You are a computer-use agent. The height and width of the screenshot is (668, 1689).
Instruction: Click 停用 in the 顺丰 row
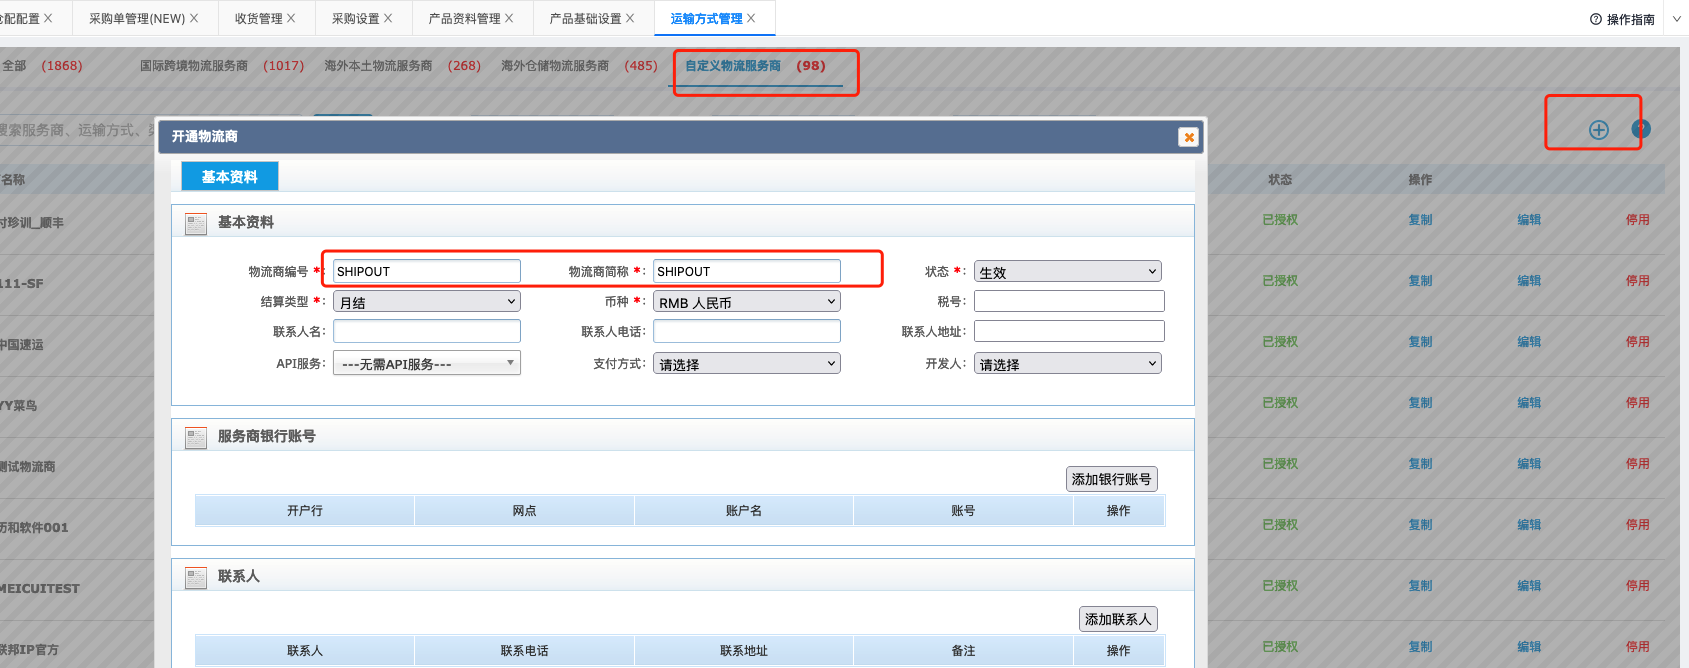1638,220
